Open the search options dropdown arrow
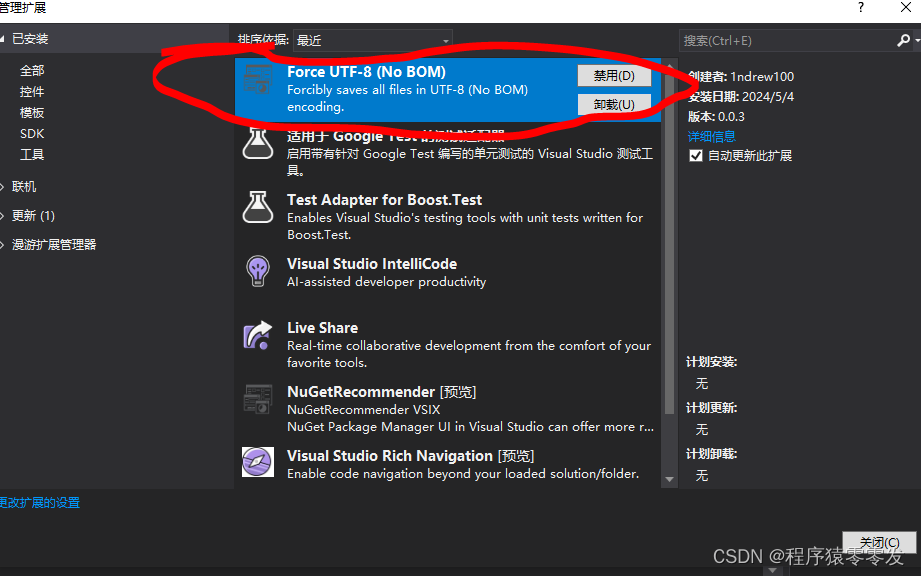 (x=917, y=41)
